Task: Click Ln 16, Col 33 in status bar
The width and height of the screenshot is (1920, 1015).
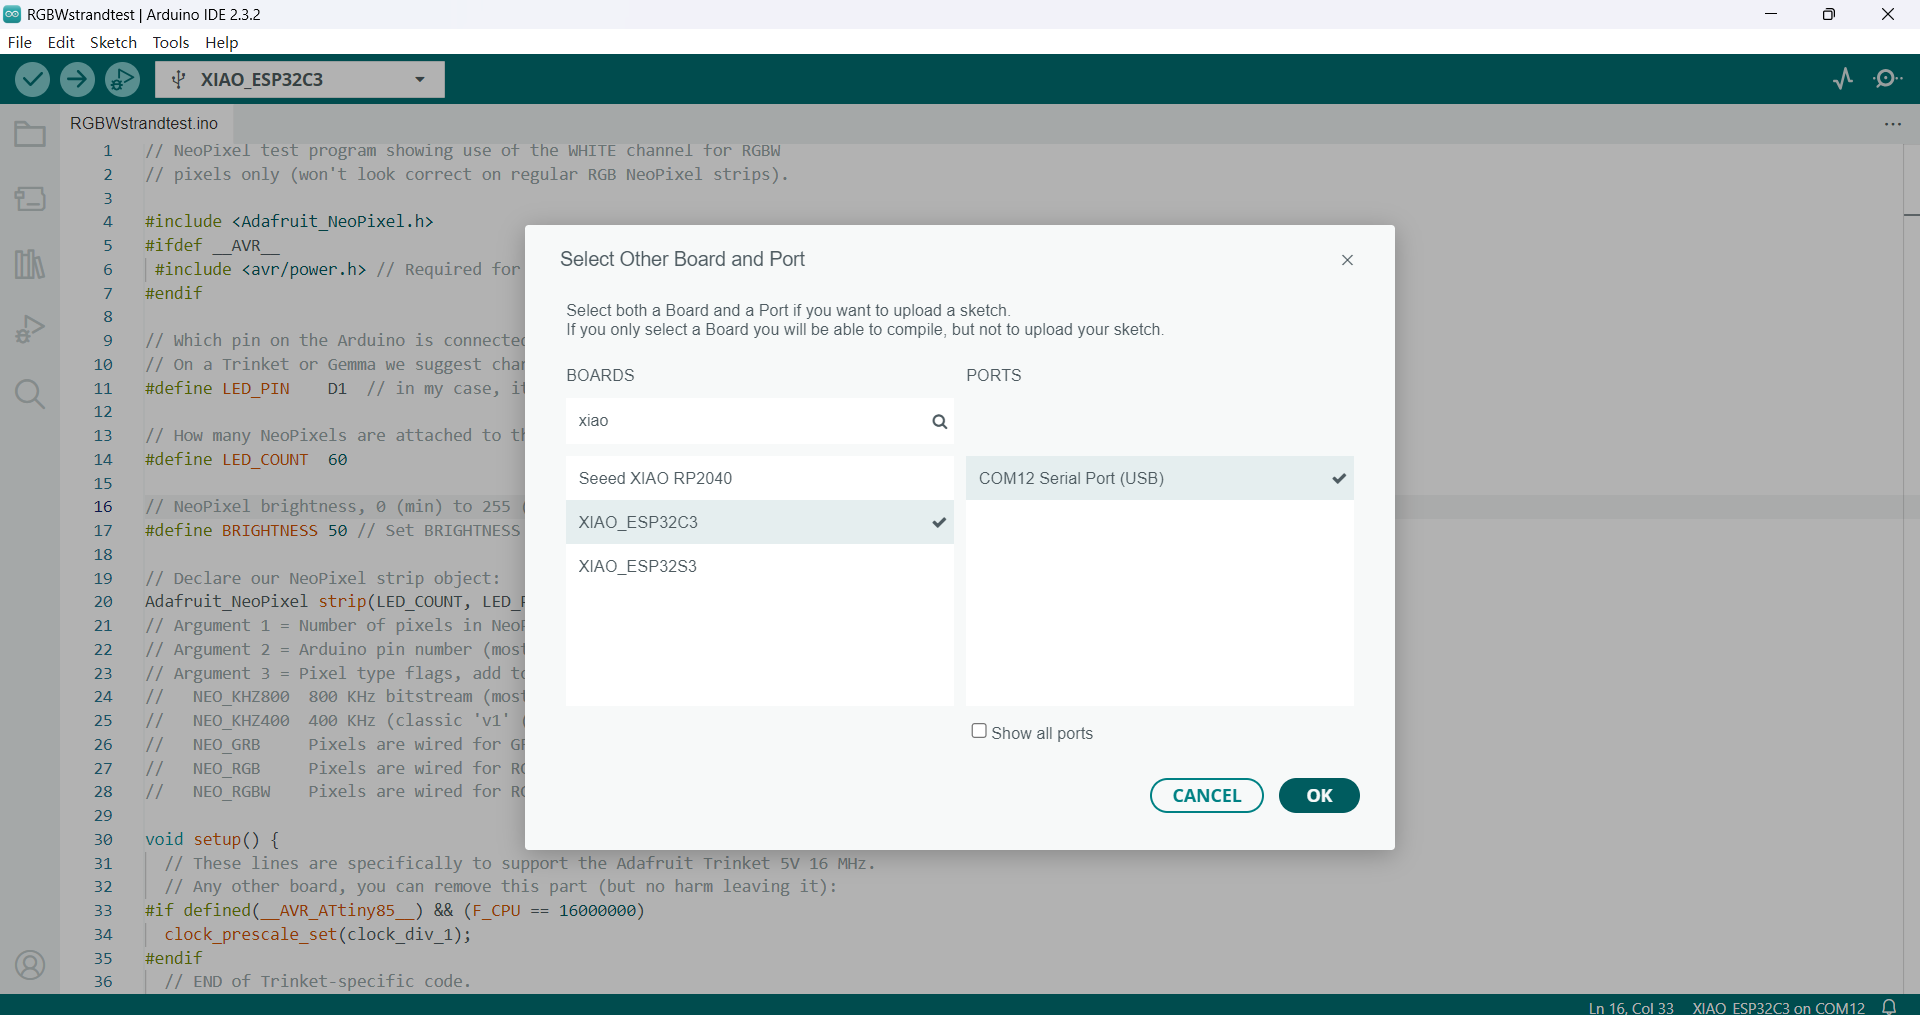Action: [x=1630, y=1007]
